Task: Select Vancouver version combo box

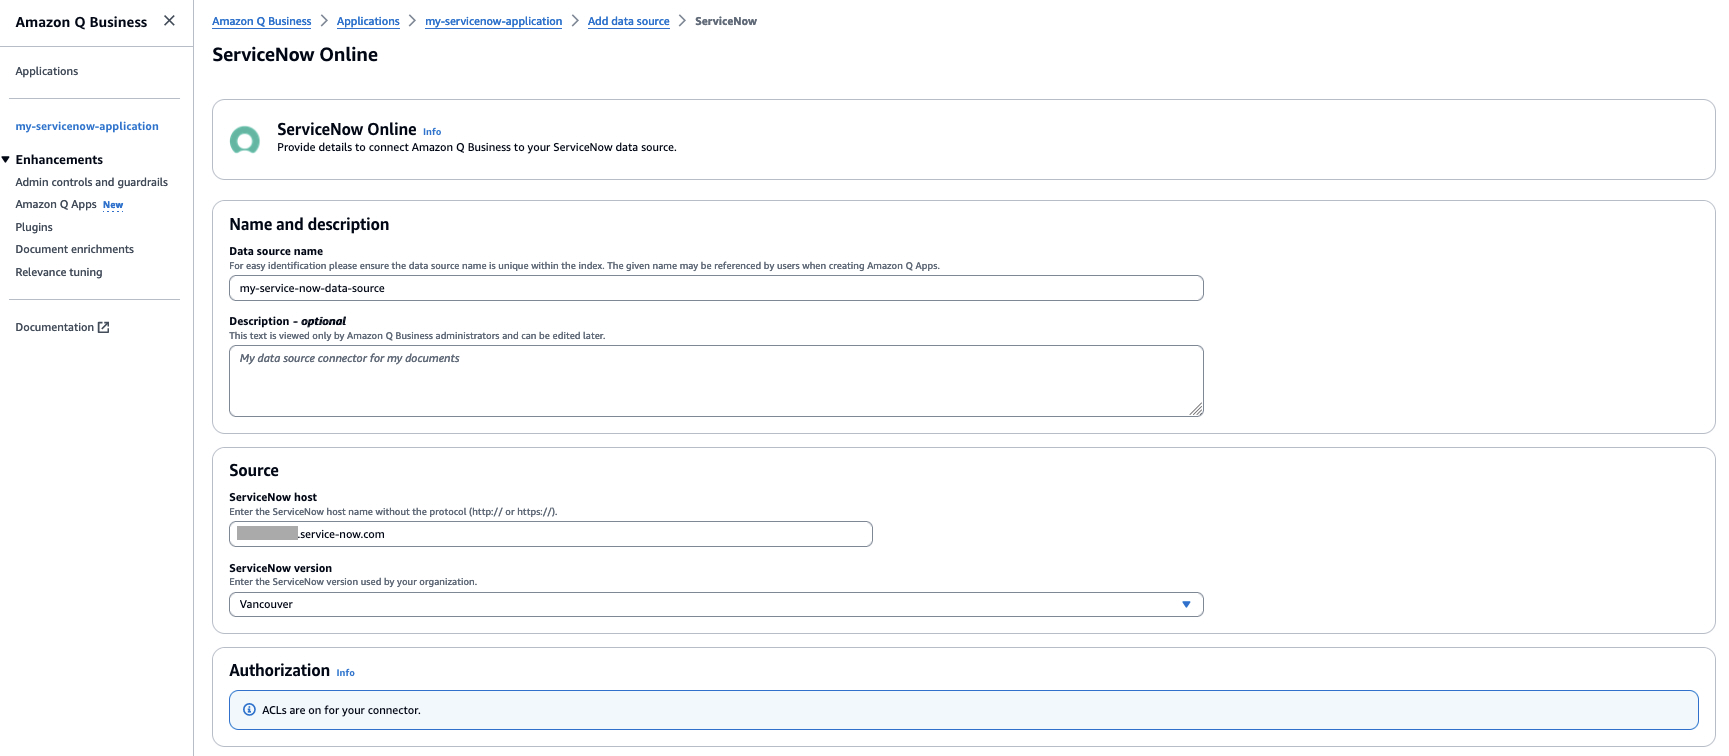Action: [716, 604]
